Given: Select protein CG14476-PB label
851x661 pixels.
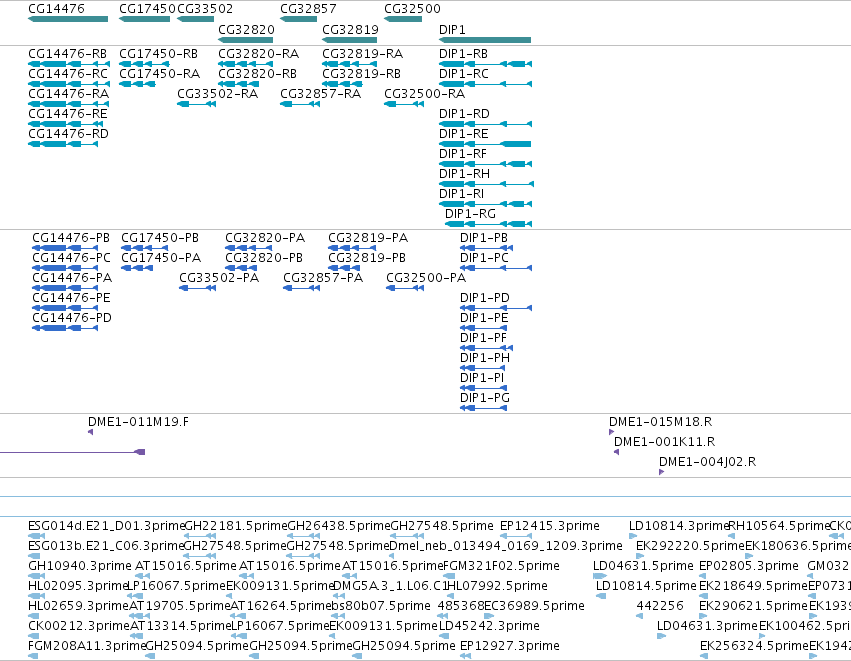Looking at the screenshot, I should [71, 238].
